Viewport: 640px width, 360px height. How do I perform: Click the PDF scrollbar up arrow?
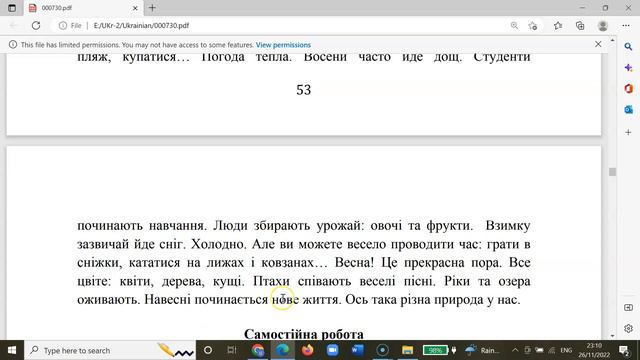tap(612, 40)
